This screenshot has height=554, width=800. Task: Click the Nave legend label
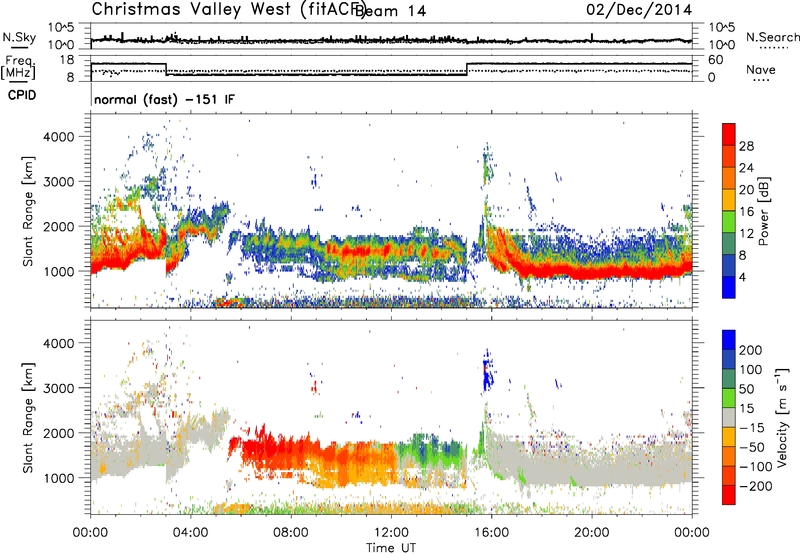(761, 69)
